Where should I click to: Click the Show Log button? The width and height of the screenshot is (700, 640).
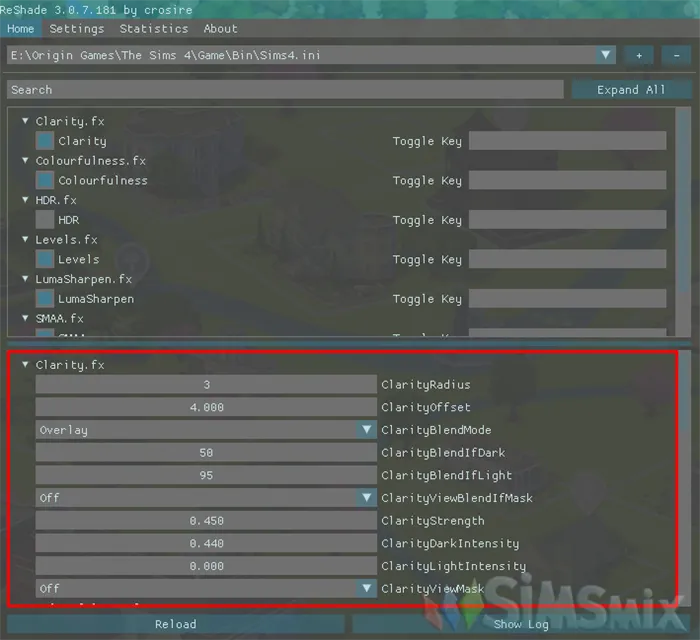coord(521,624)
